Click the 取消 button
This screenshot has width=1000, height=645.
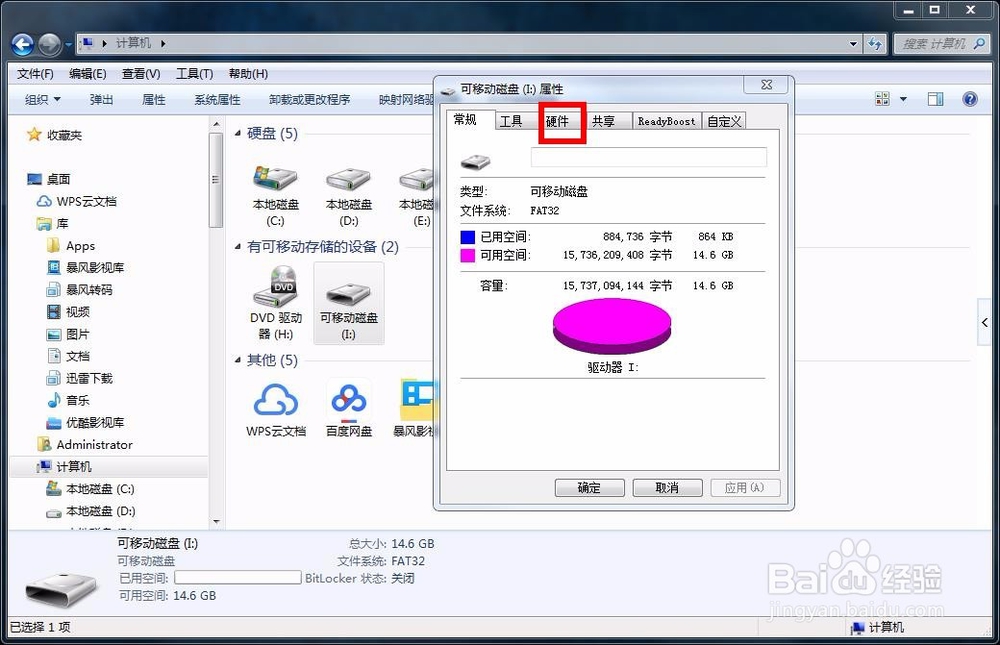(x=667, y=488)
